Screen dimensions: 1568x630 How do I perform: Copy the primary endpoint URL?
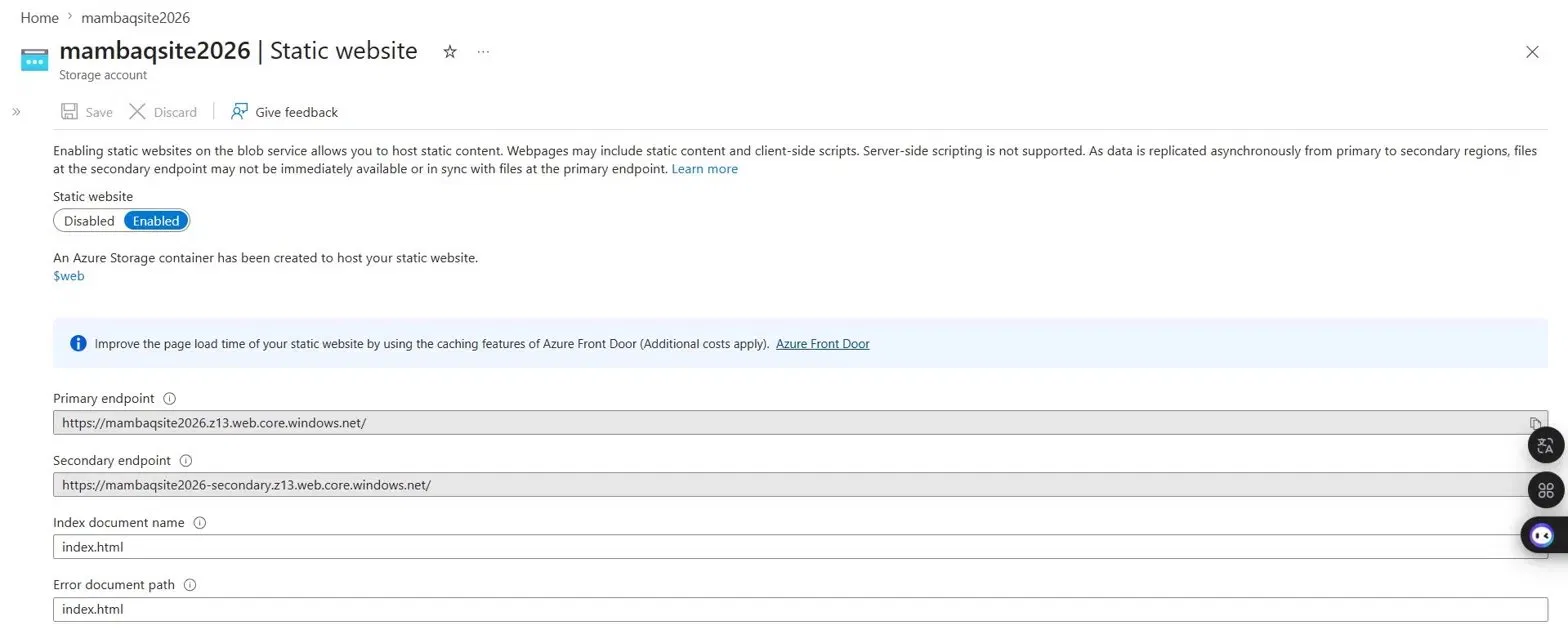click(1535, 423)
